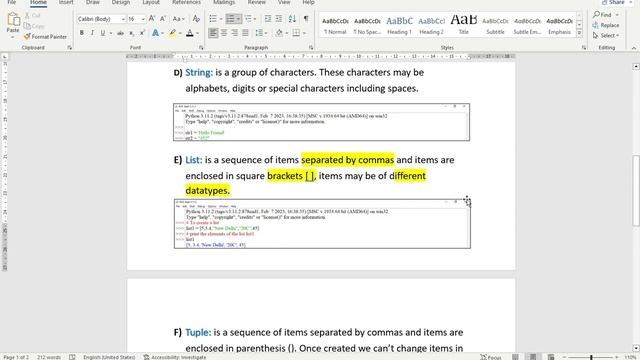
Task: Click the Text Effects icon
Action: tap(155, 33)
